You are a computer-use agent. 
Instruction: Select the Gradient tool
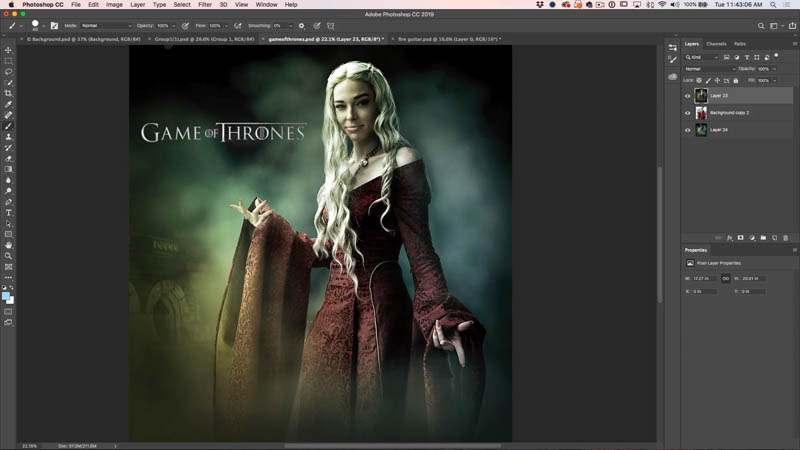point(8,169)
